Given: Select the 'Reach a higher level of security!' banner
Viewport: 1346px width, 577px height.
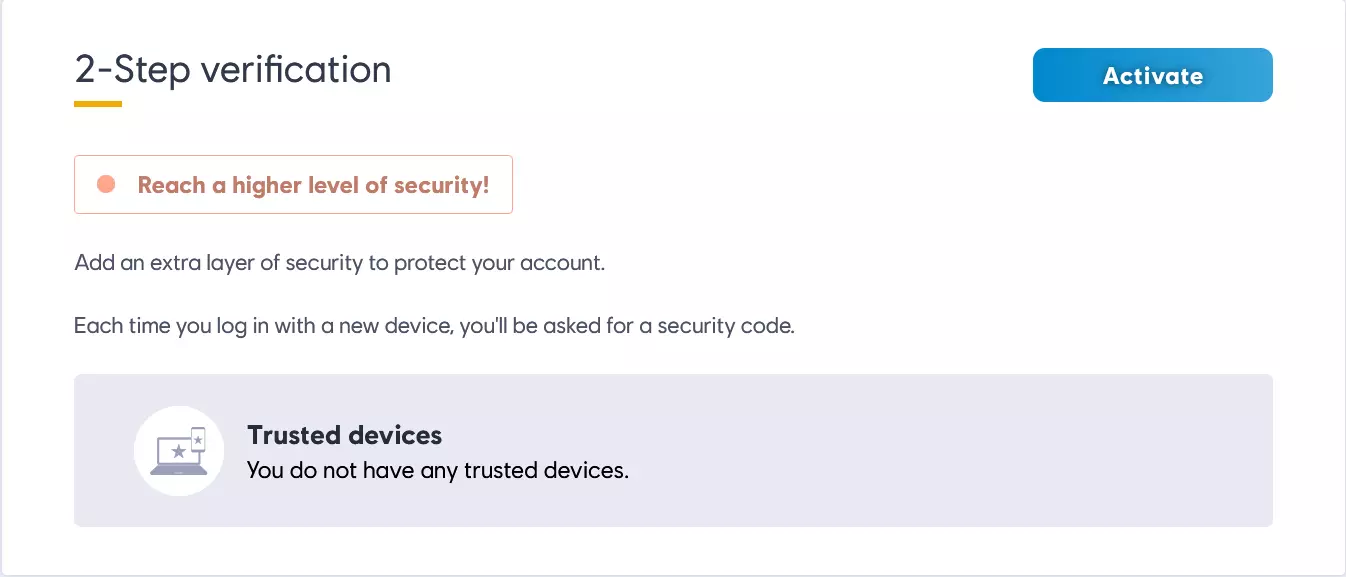Looking at the screenshot, I should [x=293, y=185].
